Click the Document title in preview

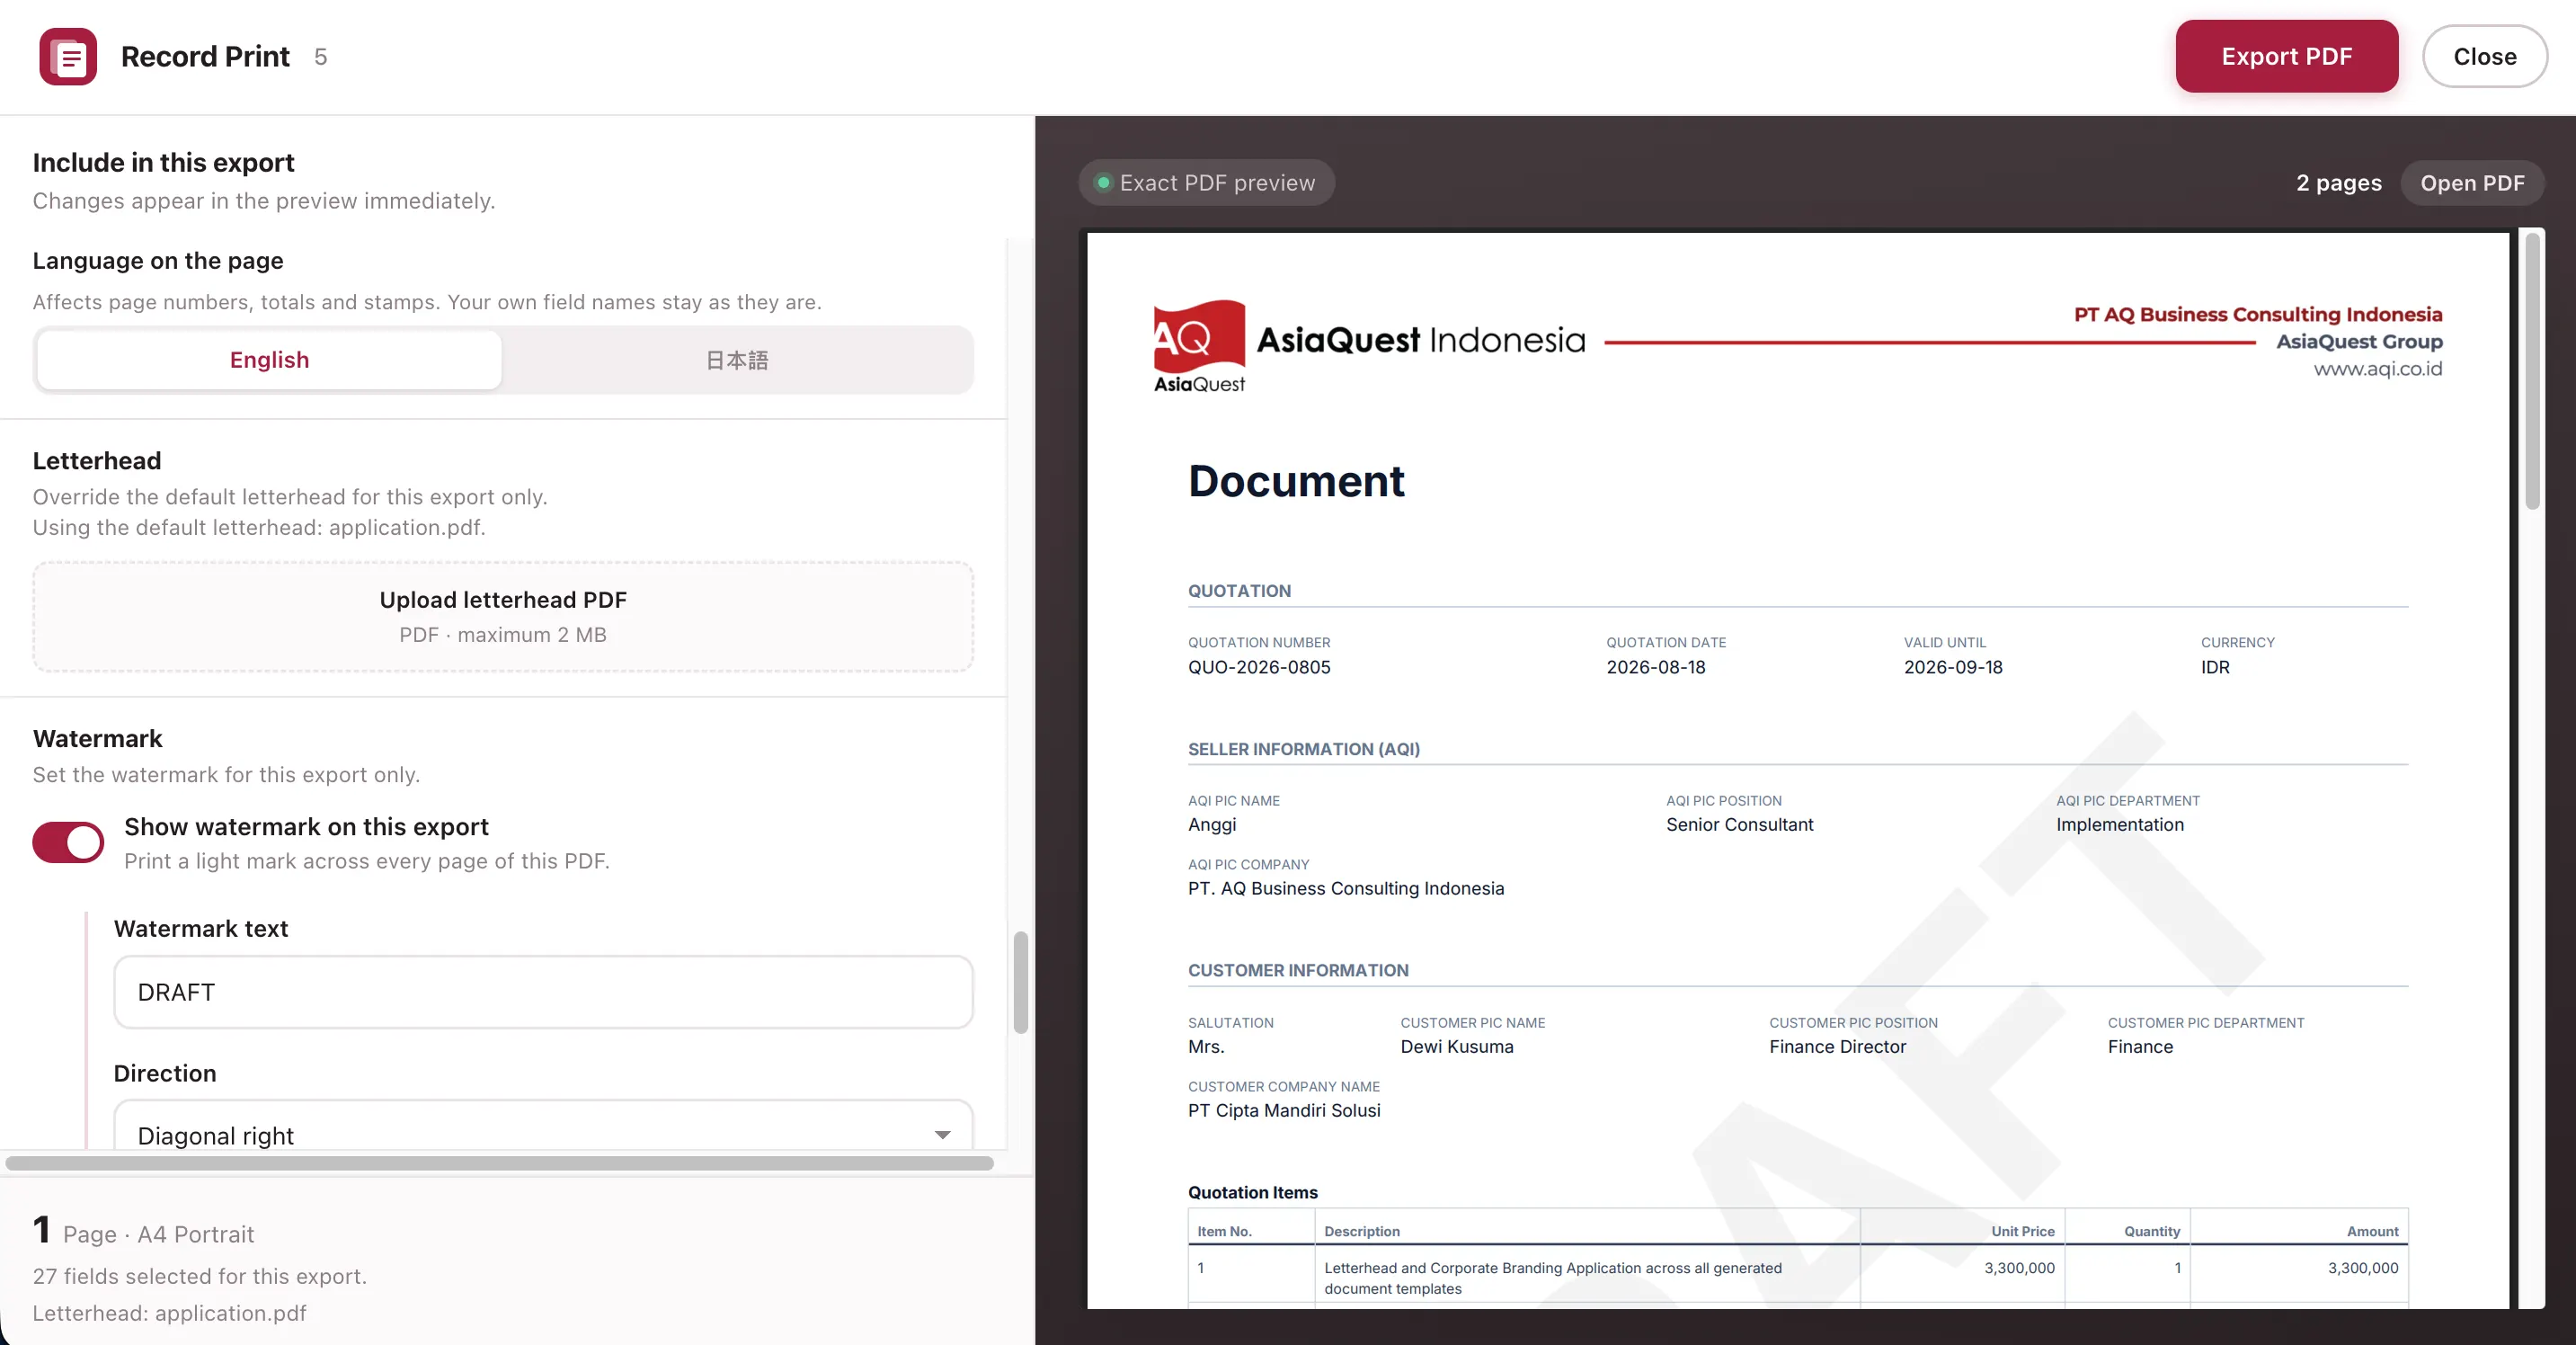click(1296, 482)
